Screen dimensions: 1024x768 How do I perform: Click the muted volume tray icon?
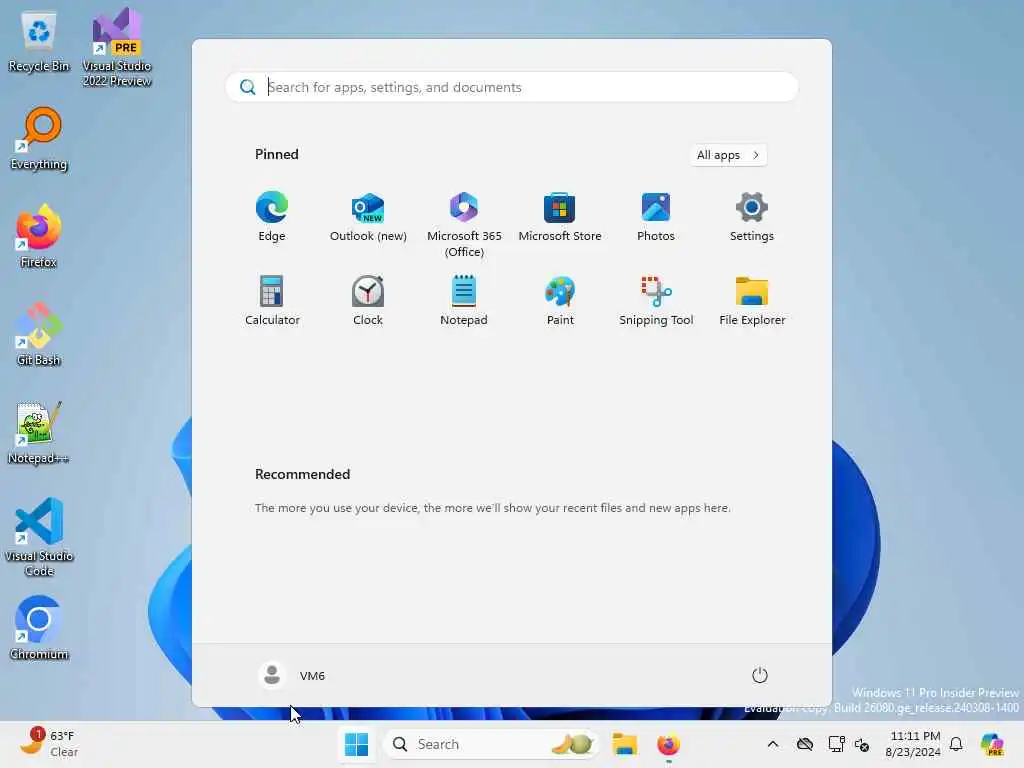click(x=862, y=744)
